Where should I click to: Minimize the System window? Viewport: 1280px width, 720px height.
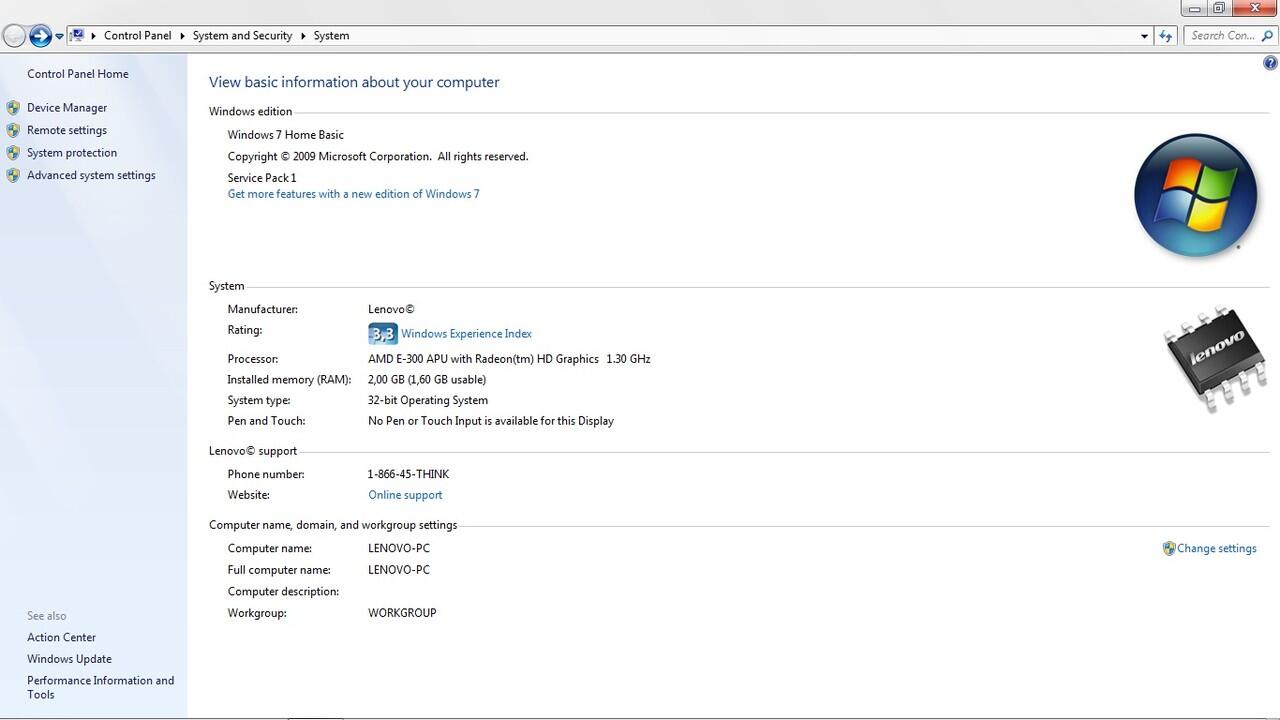pos(1195,8)
